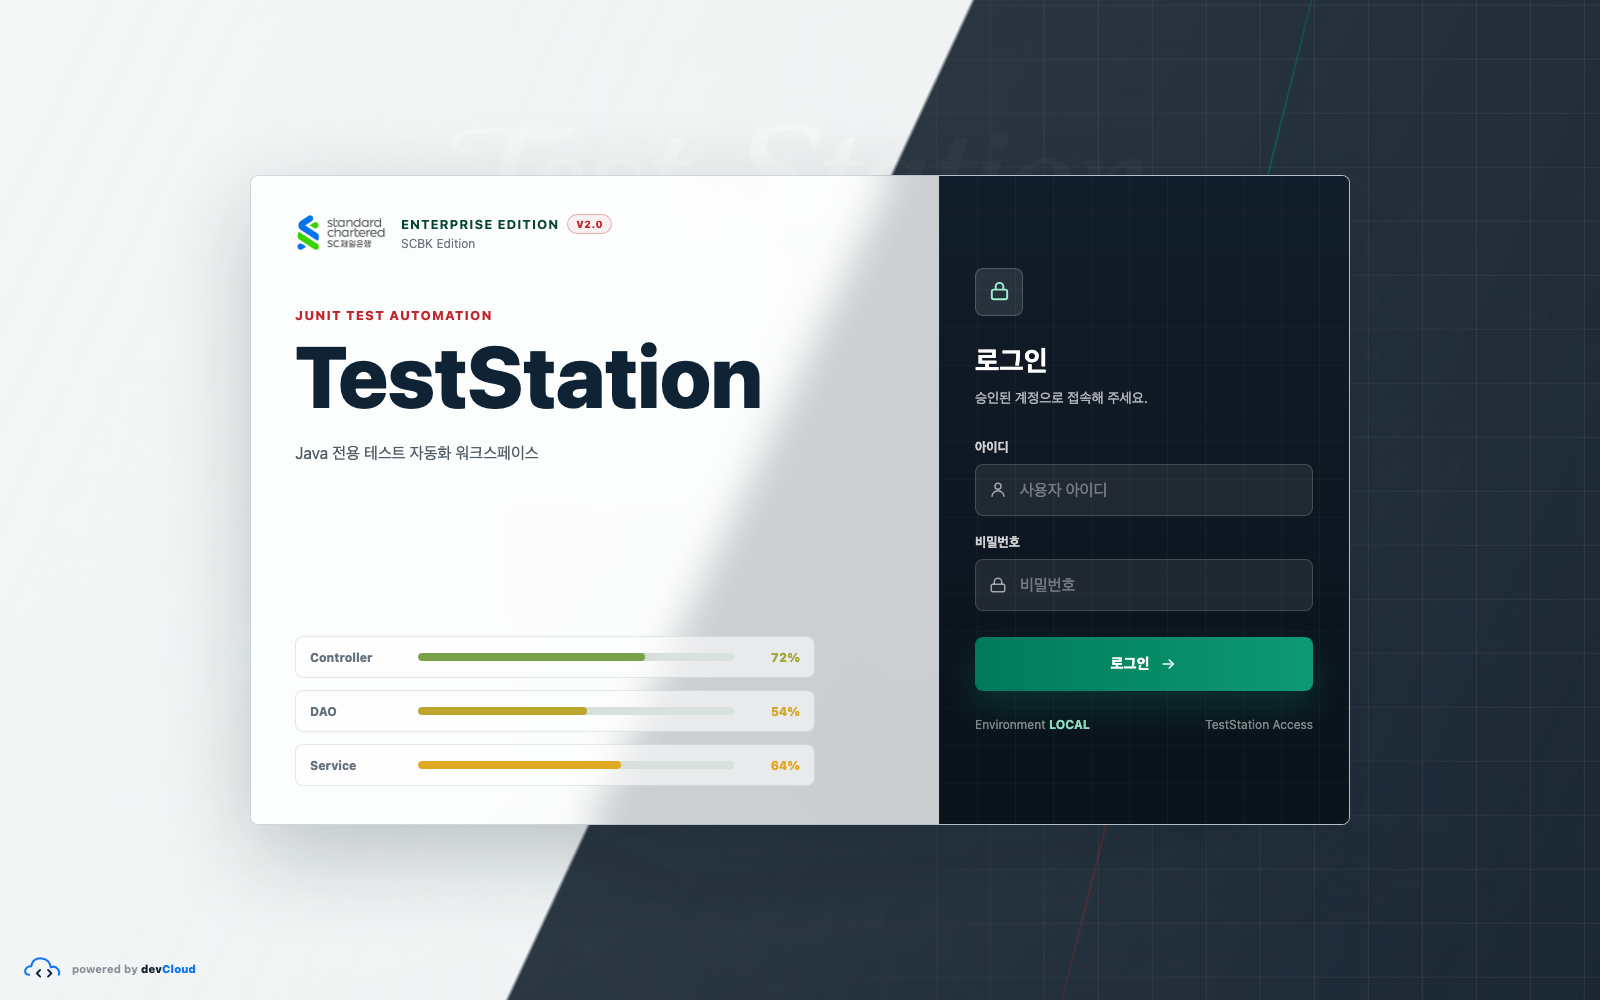Viewport: 1600px width, 1000px height.
Task: Click the devCloud cloud icon
Action: (42, 969)
